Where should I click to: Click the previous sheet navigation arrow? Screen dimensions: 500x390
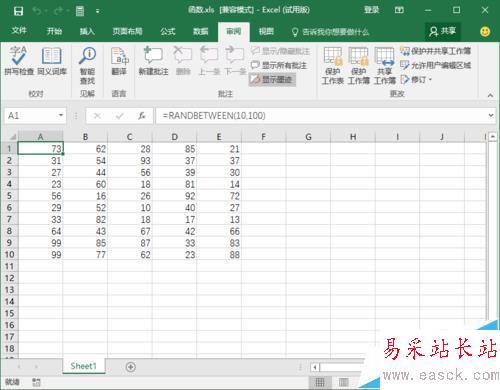[x=19, y=367]
